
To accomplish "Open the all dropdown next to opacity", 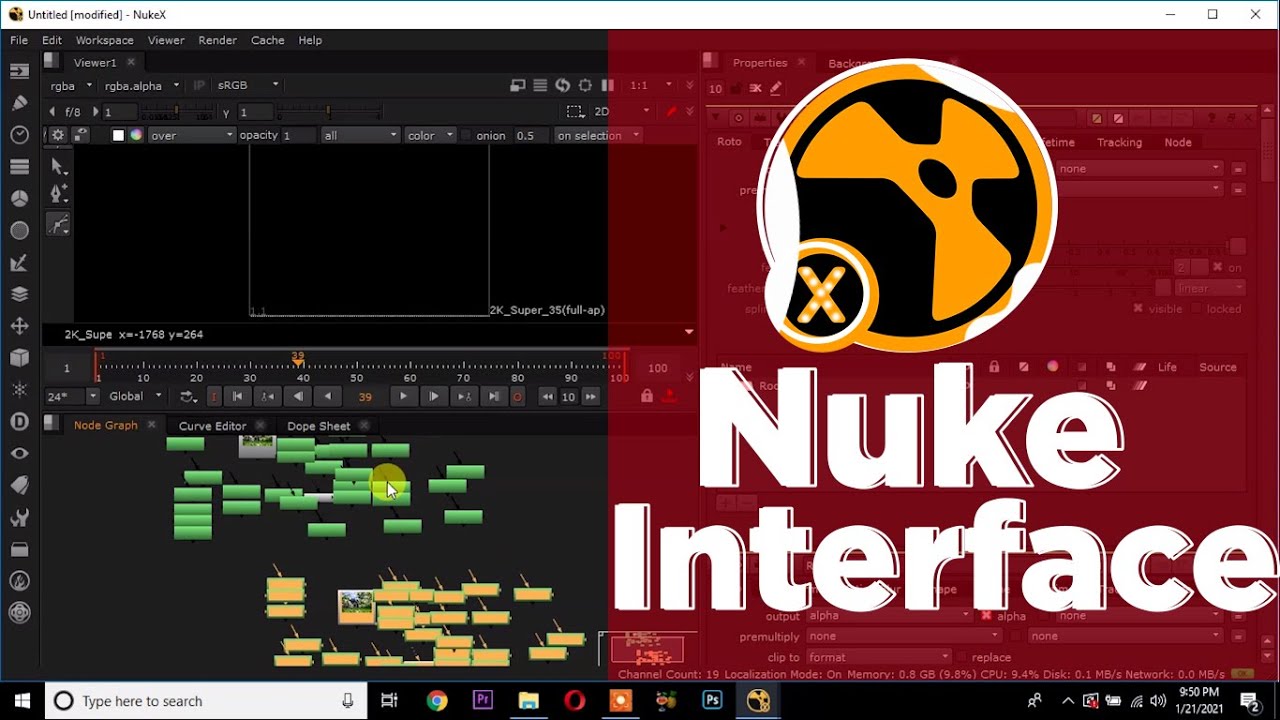I will pyautogui.click(x=360, y=135).
